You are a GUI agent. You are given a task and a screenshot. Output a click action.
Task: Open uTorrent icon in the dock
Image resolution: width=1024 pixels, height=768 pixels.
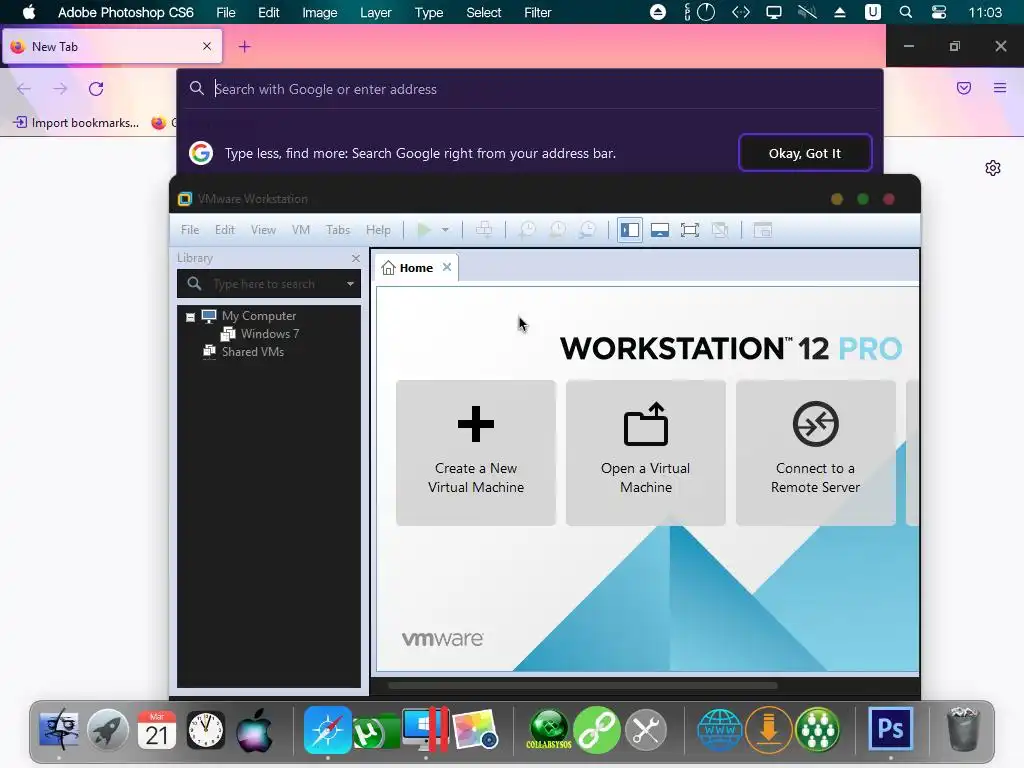(x=376, y=731)
